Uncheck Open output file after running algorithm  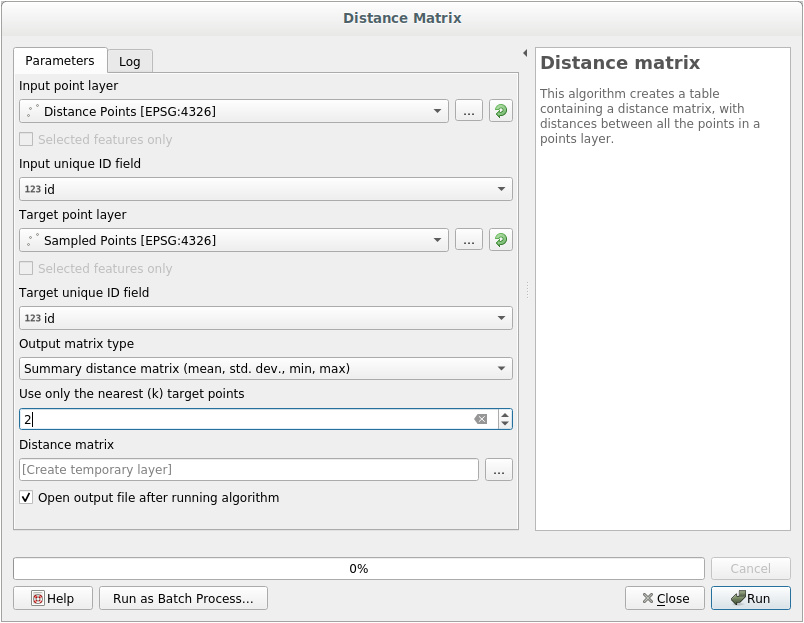tap(25, 497)
